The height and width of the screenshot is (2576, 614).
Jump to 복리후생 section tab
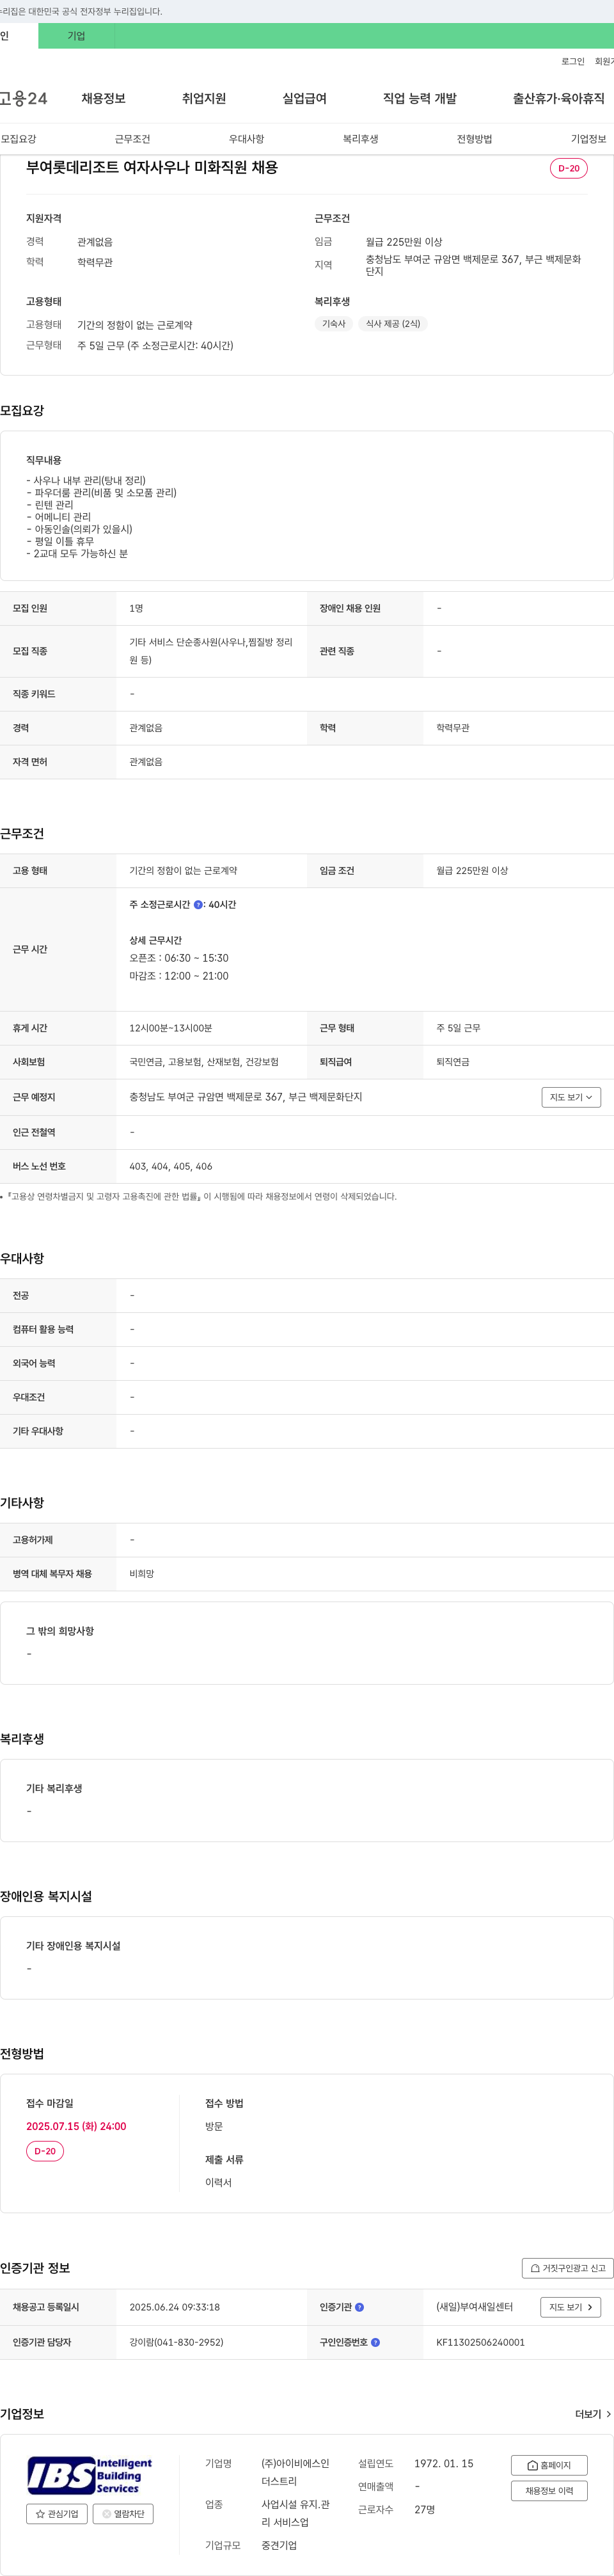point(360,139)
